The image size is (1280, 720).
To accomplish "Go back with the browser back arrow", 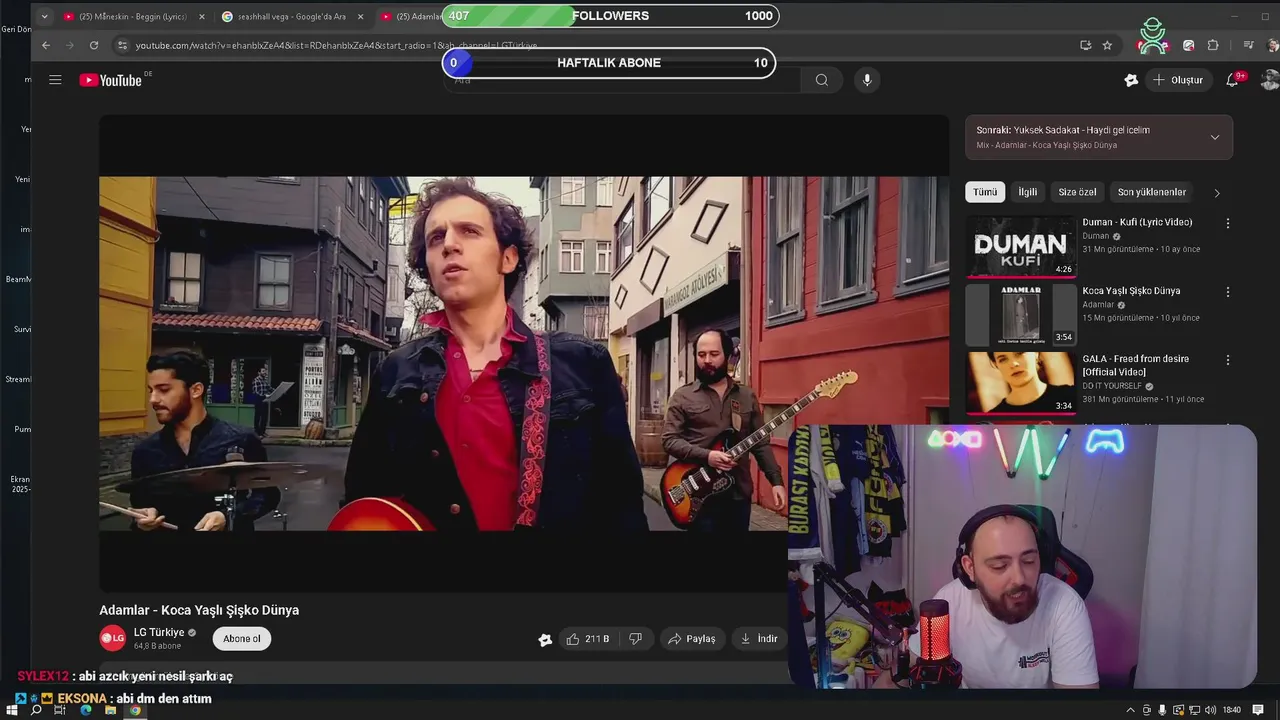I will tap(46, 45).
